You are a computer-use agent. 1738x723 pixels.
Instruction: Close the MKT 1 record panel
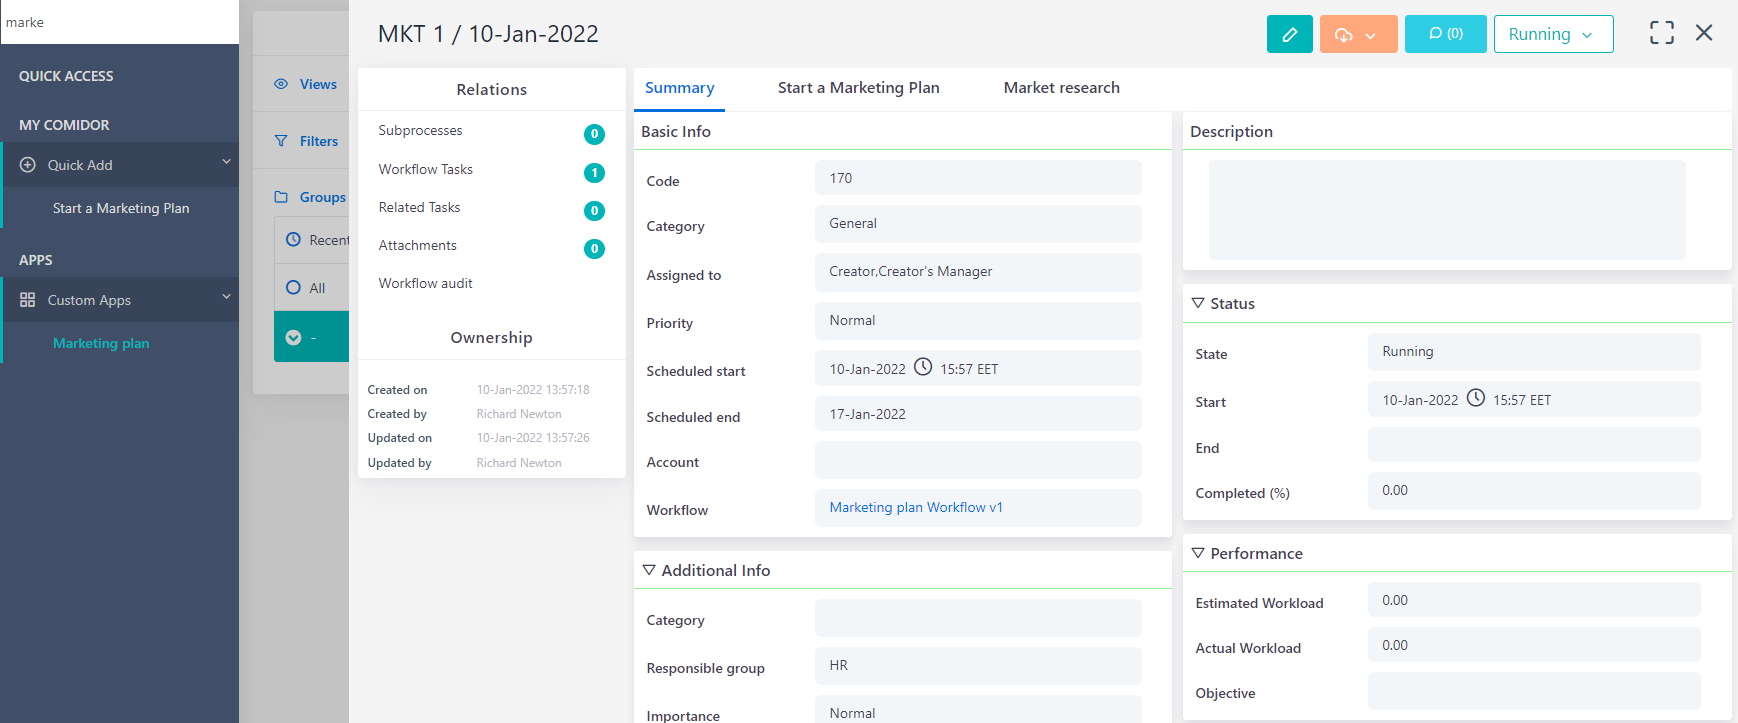click(x=1704, y=33)
